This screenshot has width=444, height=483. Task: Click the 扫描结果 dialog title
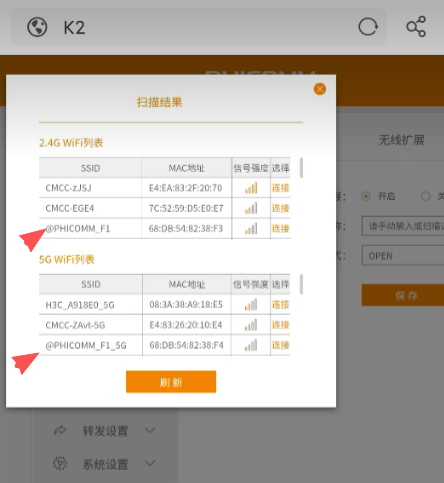coord(159,102)
